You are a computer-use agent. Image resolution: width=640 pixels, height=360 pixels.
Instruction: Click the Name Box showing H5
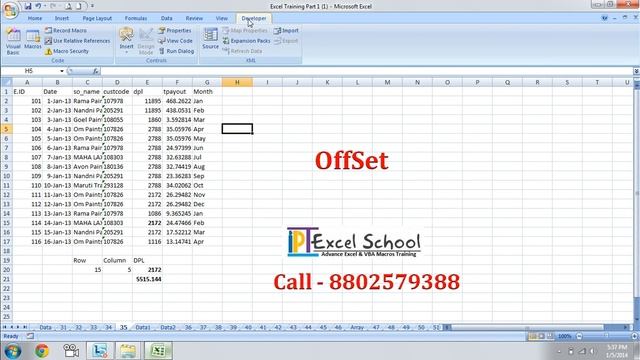pyautogui.click(x=30, y=71)
